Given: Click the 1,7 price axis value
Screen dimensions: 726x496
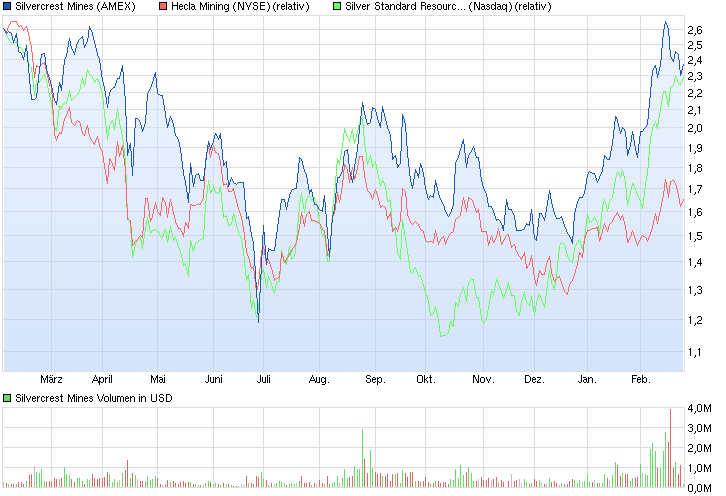Looking at the screenshot, I should tap(695, 189).
